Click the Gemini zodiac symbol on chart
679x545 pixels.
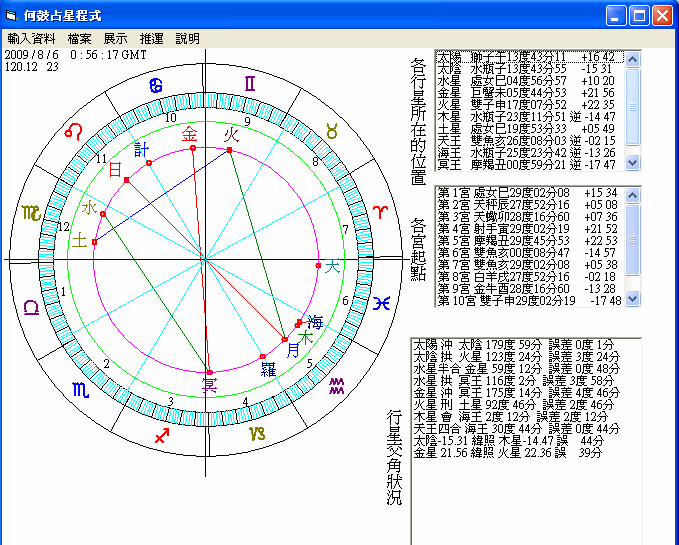click(x=250, y=84)
